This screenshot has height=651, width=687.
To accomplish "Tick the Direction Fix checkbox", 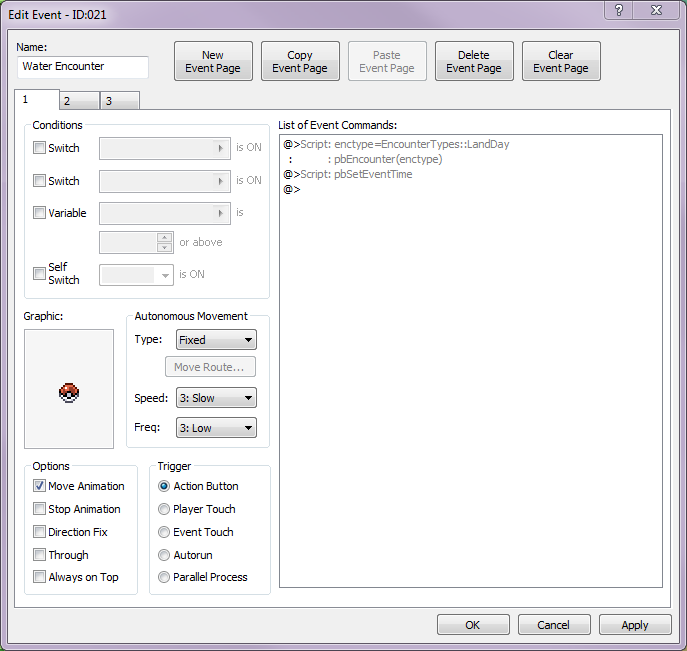I will [x=40, y=532].
